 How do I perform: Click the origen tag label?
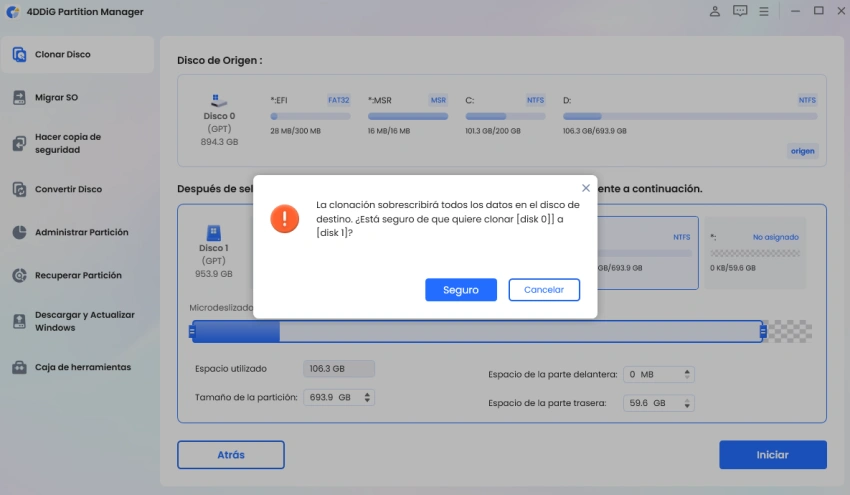click(x=802, y=151)
